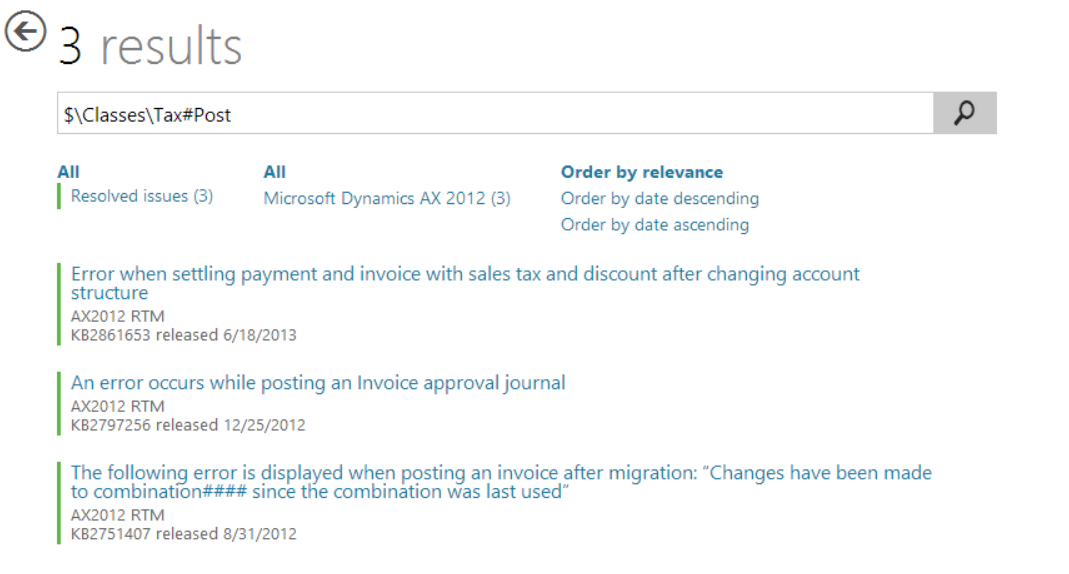This screenshot has width=1069, height=574.
Task: Sort results by date descending
Action: click(659, 198)
